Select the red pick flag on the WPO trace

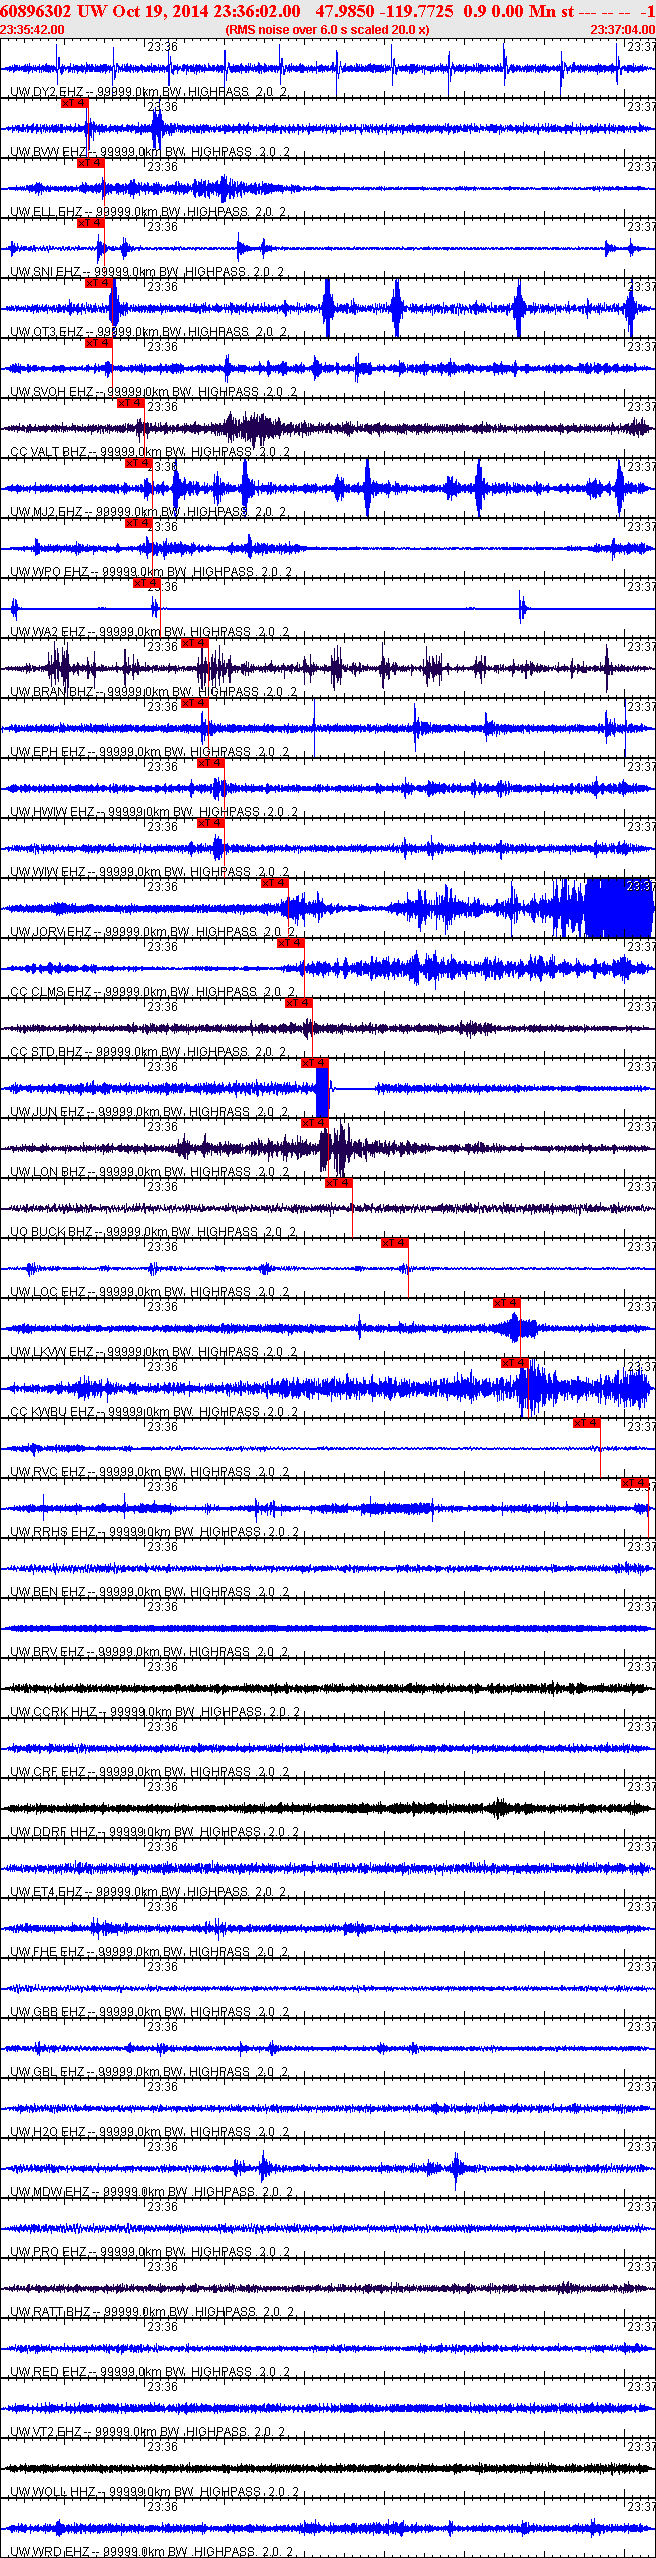click(138, 523)
